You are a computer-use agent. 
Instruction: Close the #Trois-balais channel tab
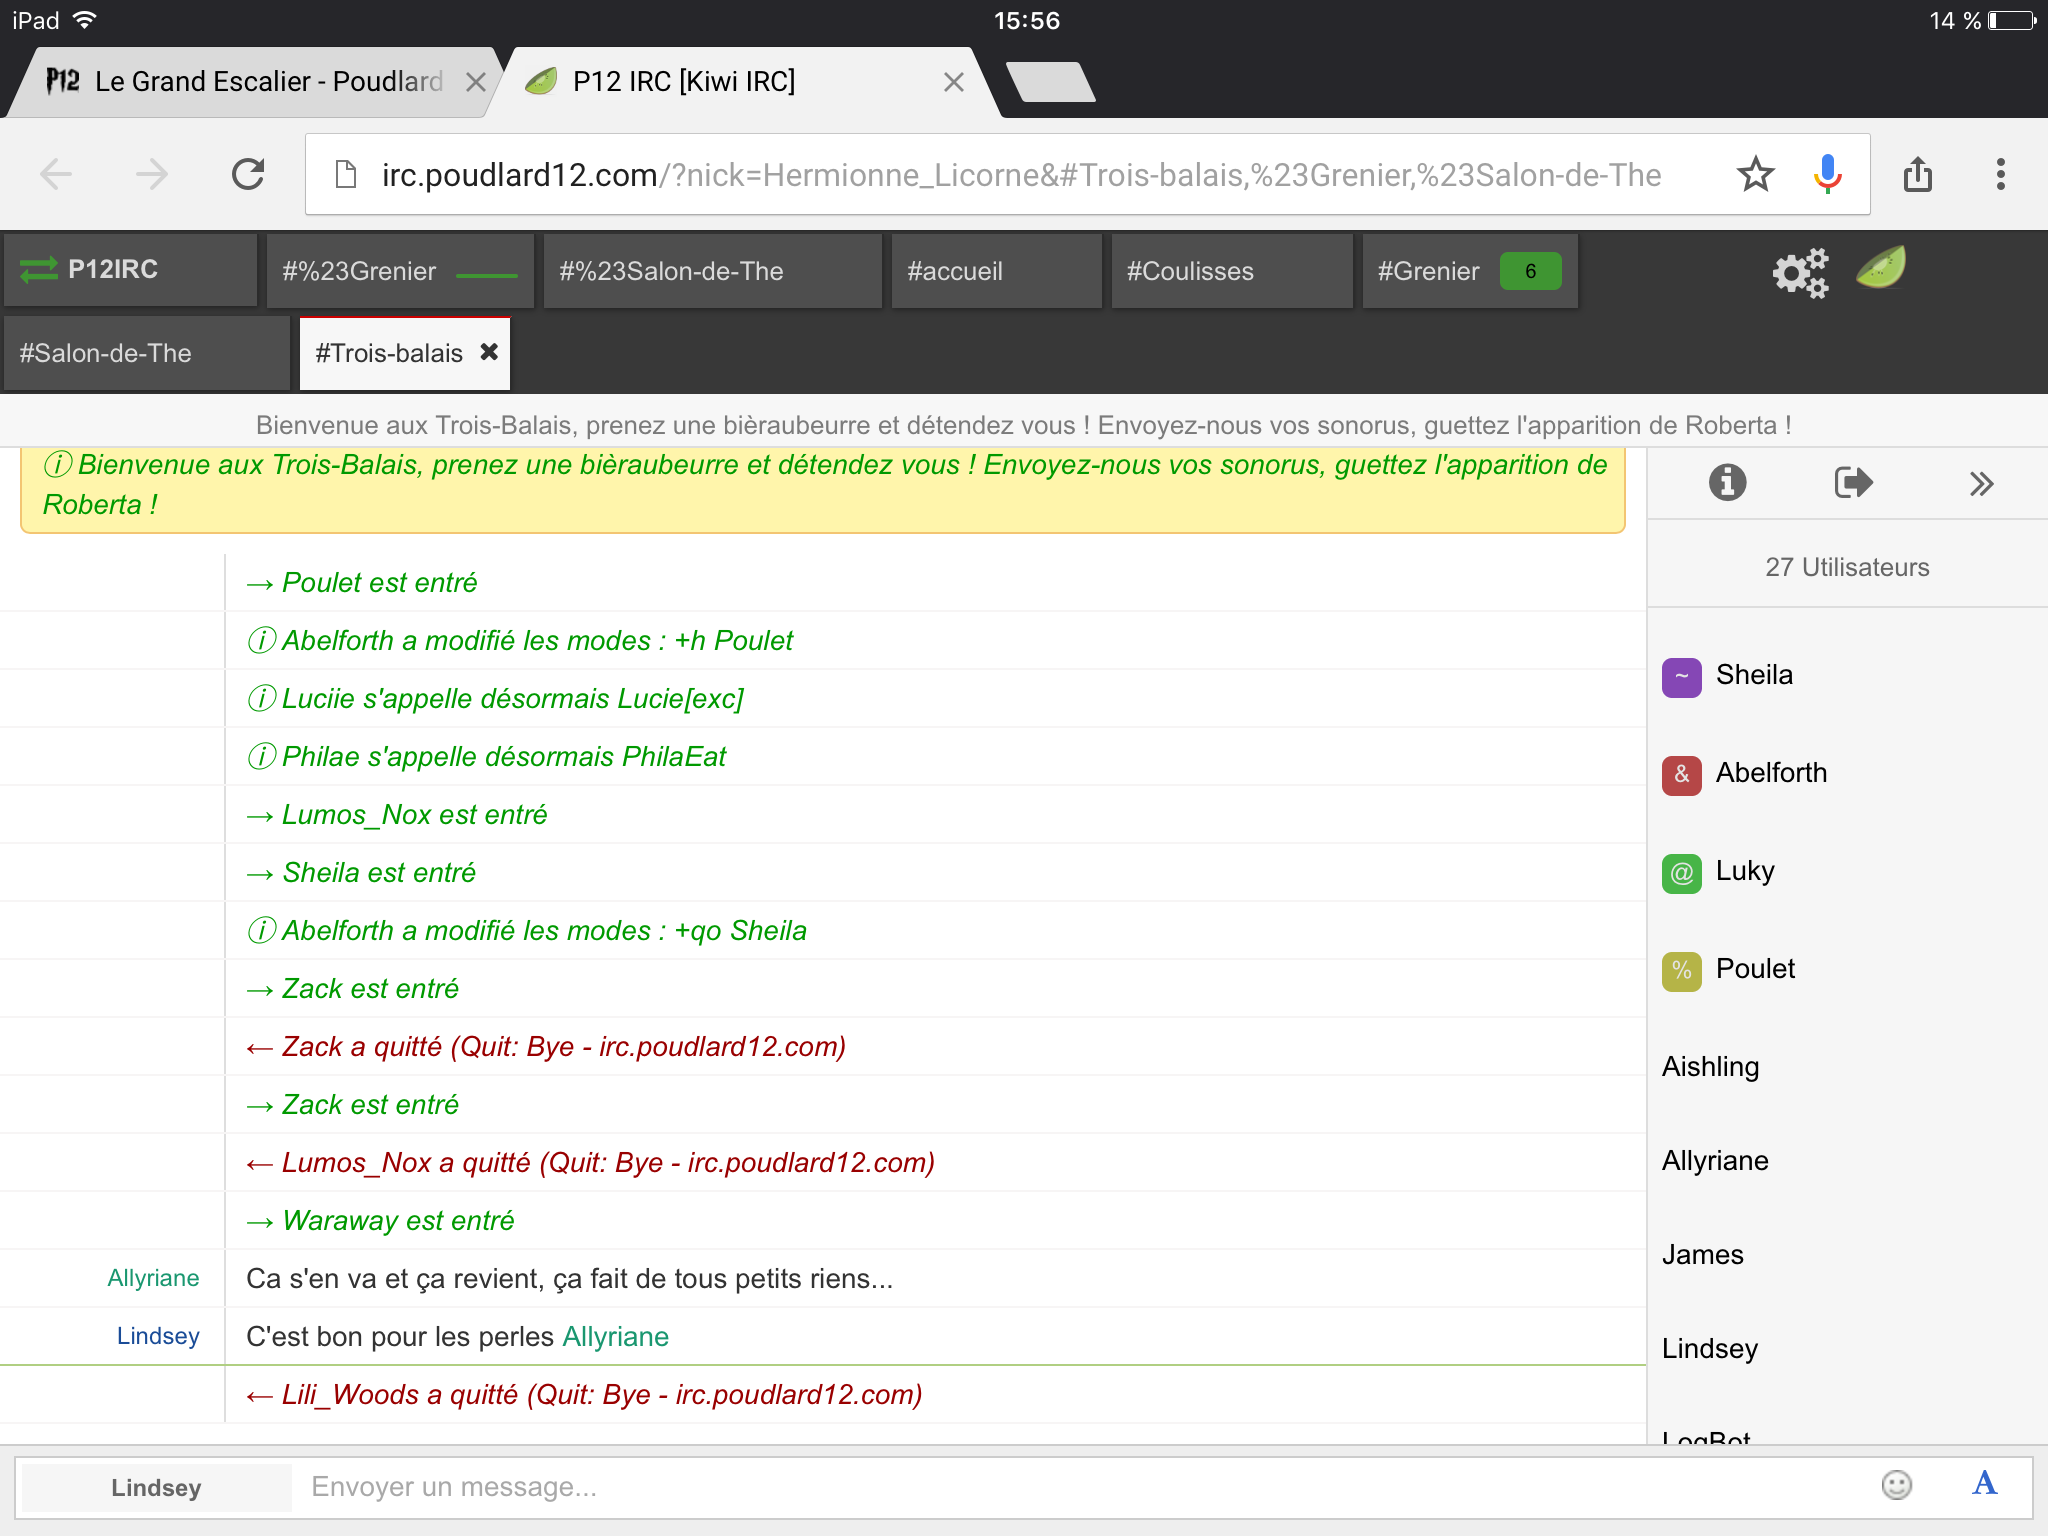[x=489, y=352]
